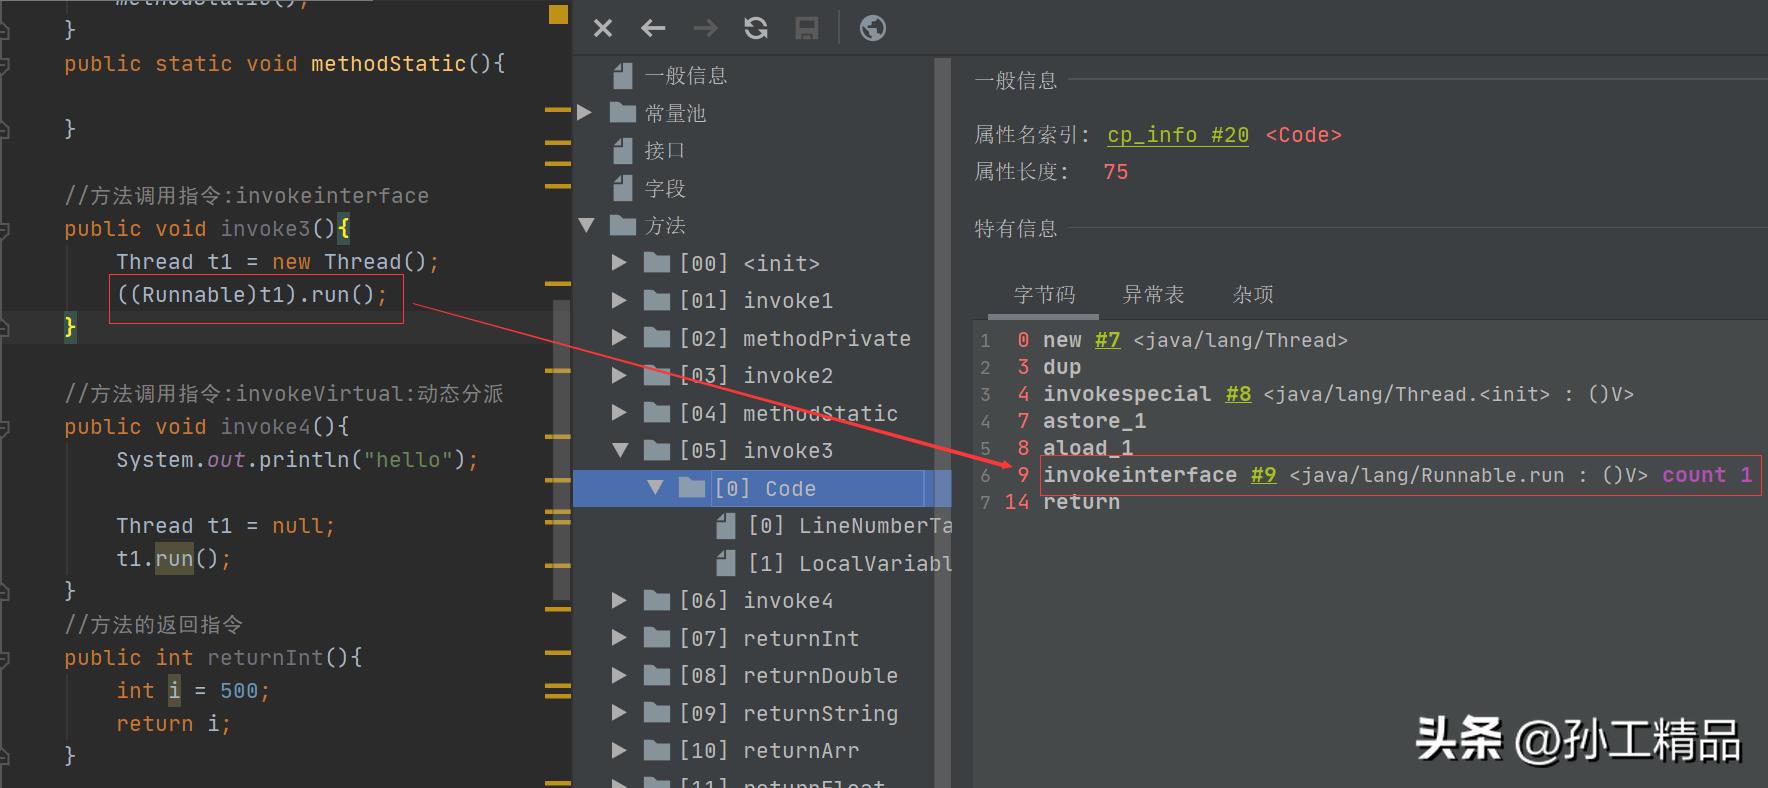Viewport: 1768px width, 788px height.
Task: Expand the [02] methodPrivate method
Action: pyautogui.click(x=619, y=338)
